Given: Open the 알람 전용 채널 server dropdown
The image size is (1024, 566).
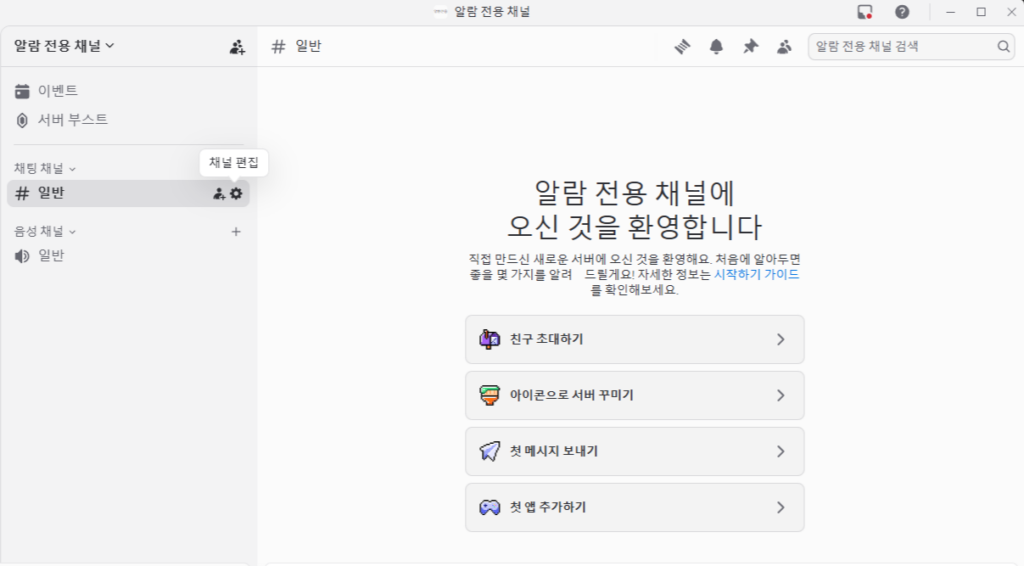Looking at the screenshot, I should [x=65, y=45].
